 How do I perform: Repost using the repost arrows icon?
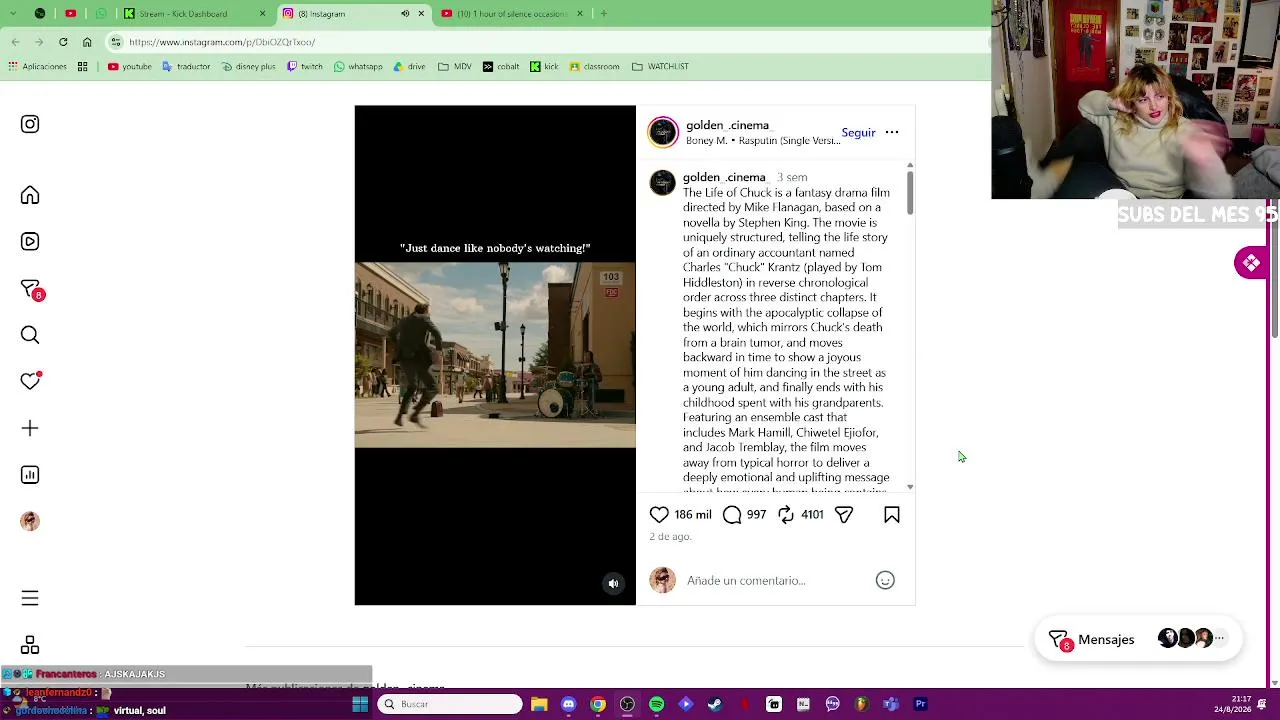[x=786, y=515]
